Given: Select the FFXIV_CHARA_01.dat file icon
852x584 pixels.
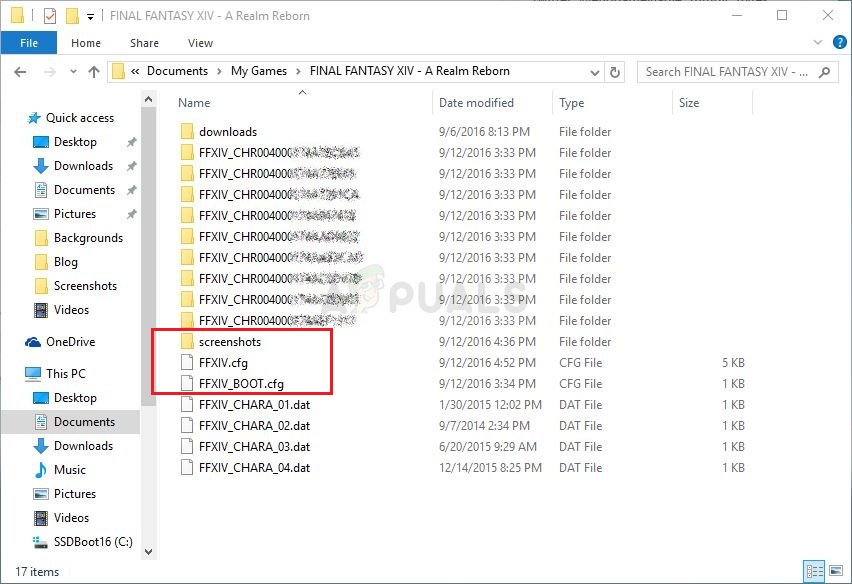Looking at the screenshot, I should [187, 405].
